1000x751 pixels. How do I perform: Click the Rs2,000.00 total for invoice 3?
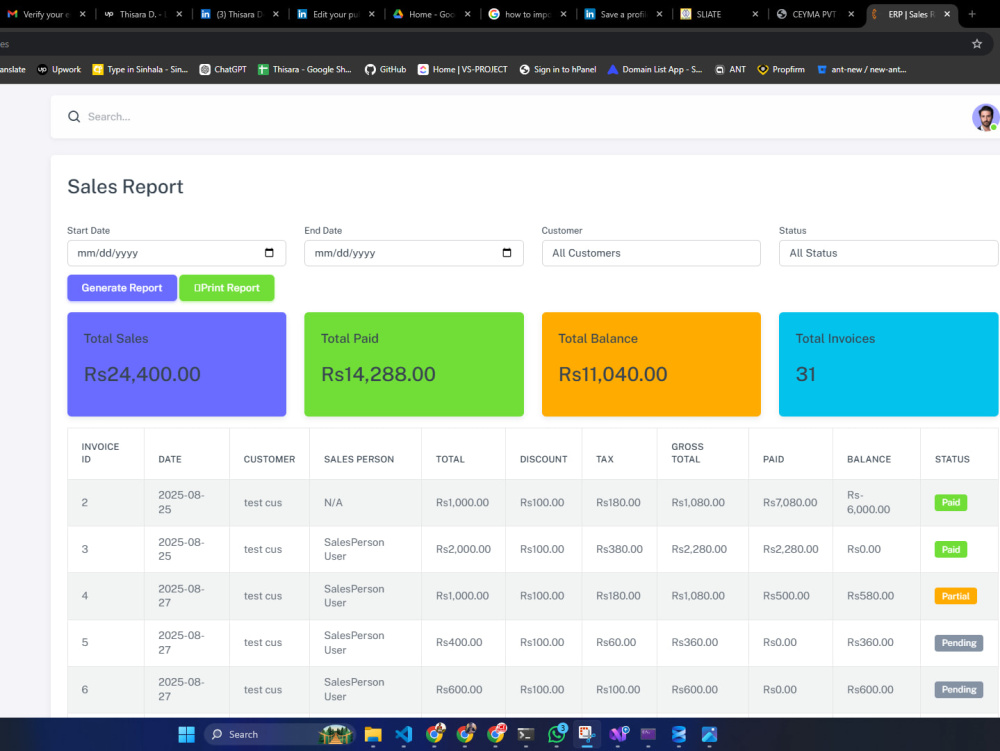point(463,549)
